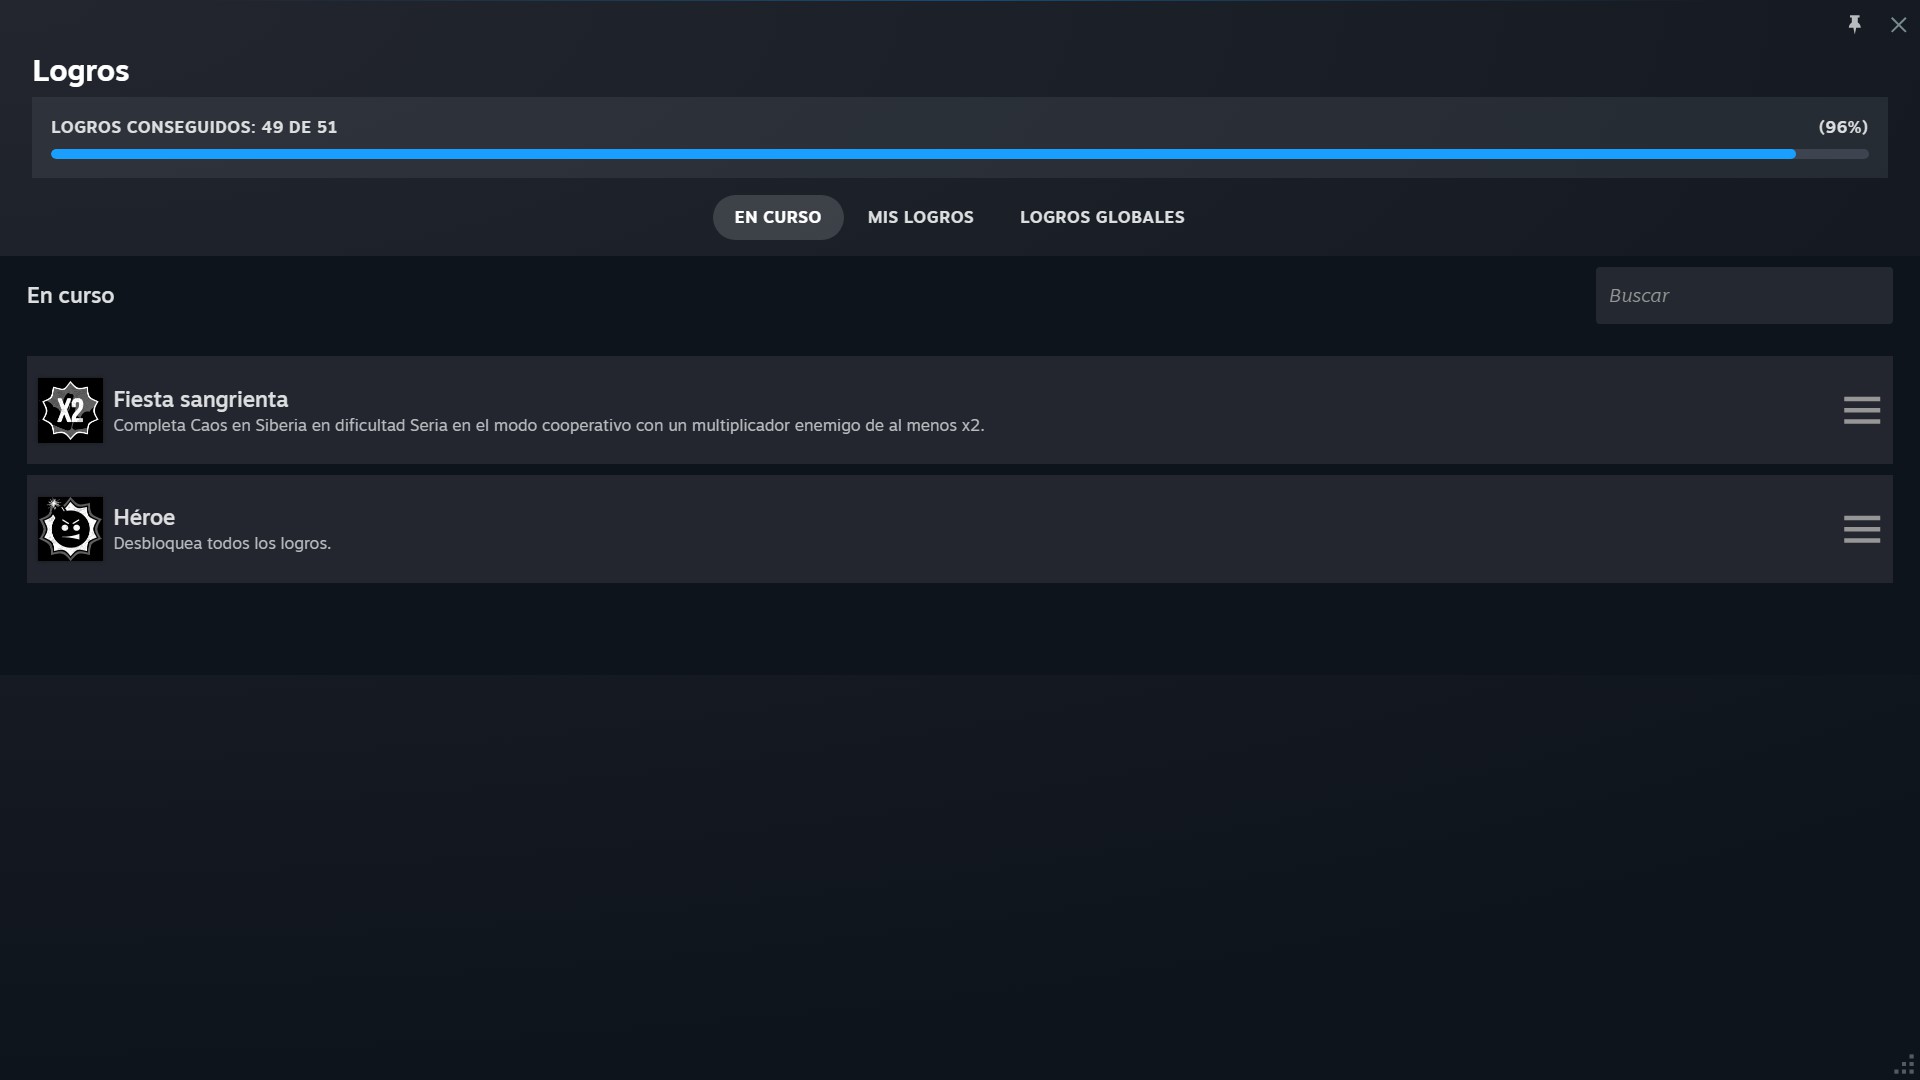Open hamburger menu for Fiesta sangrienta

click(1861, 410)
